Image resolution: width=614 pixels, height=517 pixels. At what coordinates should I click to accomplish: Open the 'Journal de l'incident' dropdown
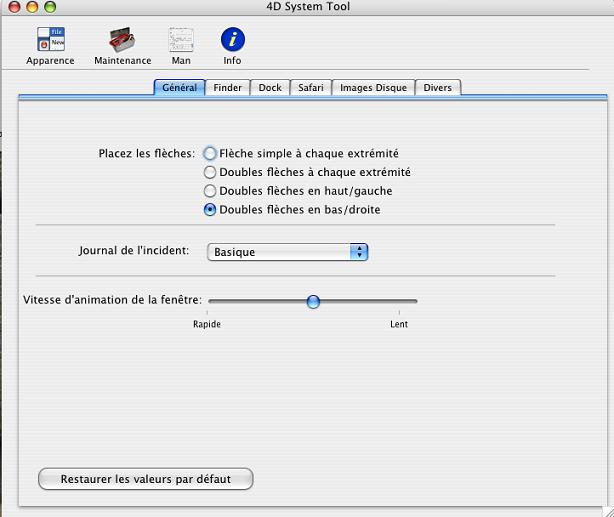pyautogui.click(x=287, y=252)
